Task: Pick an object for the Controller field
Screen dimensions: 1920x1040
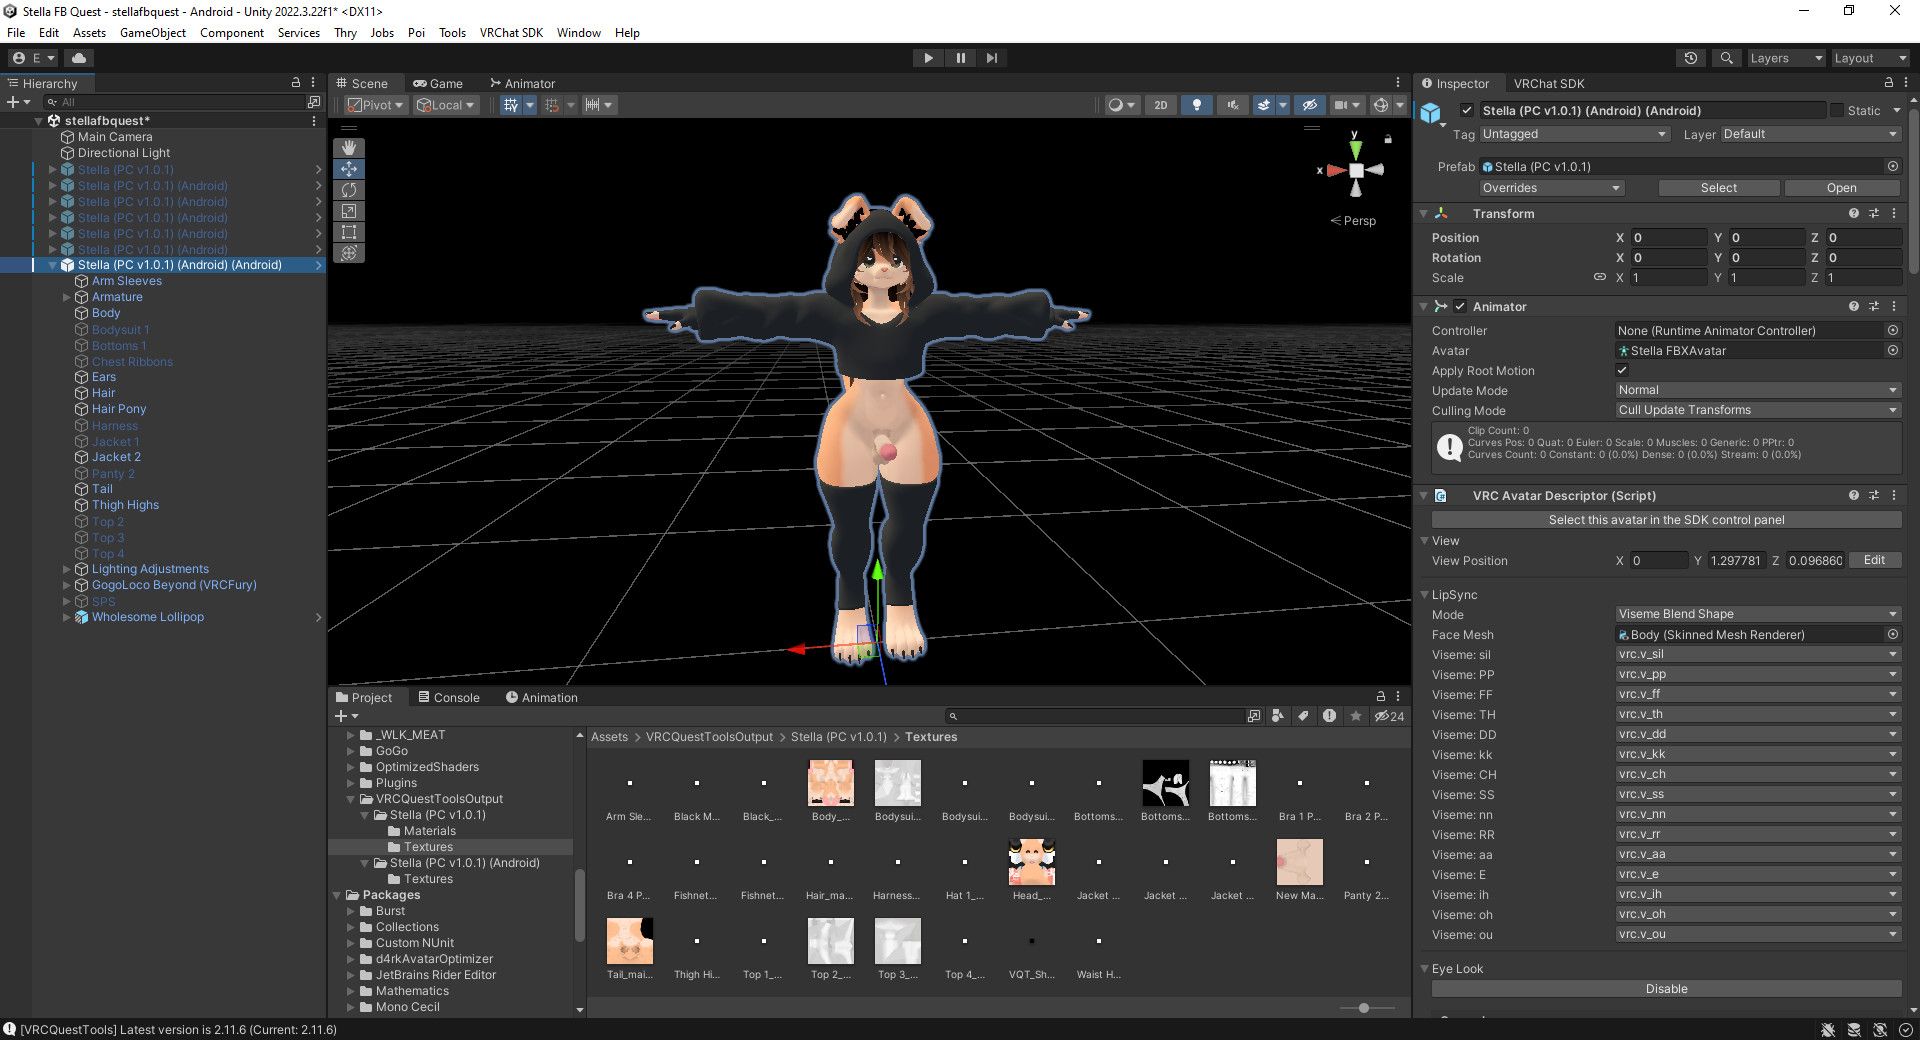Action: [1893, 330]
